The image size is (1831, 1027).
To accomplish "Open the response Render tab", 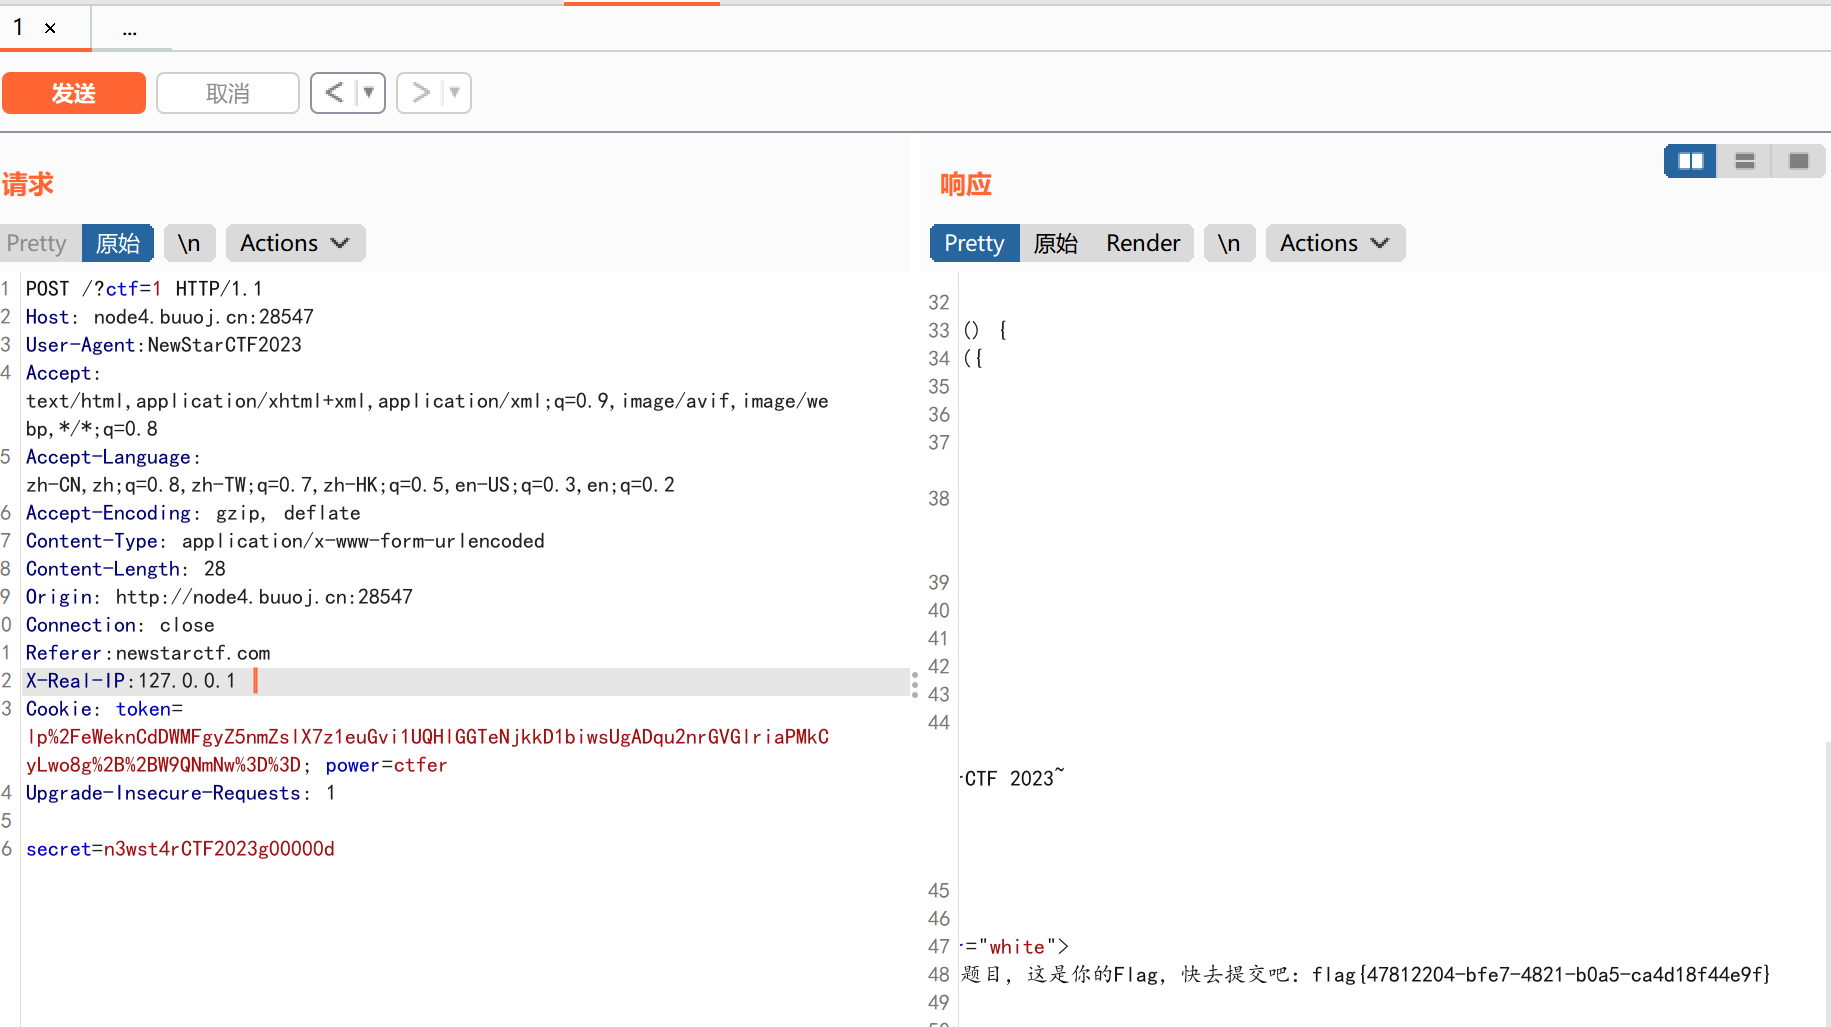I will (x=1142, y=243).
